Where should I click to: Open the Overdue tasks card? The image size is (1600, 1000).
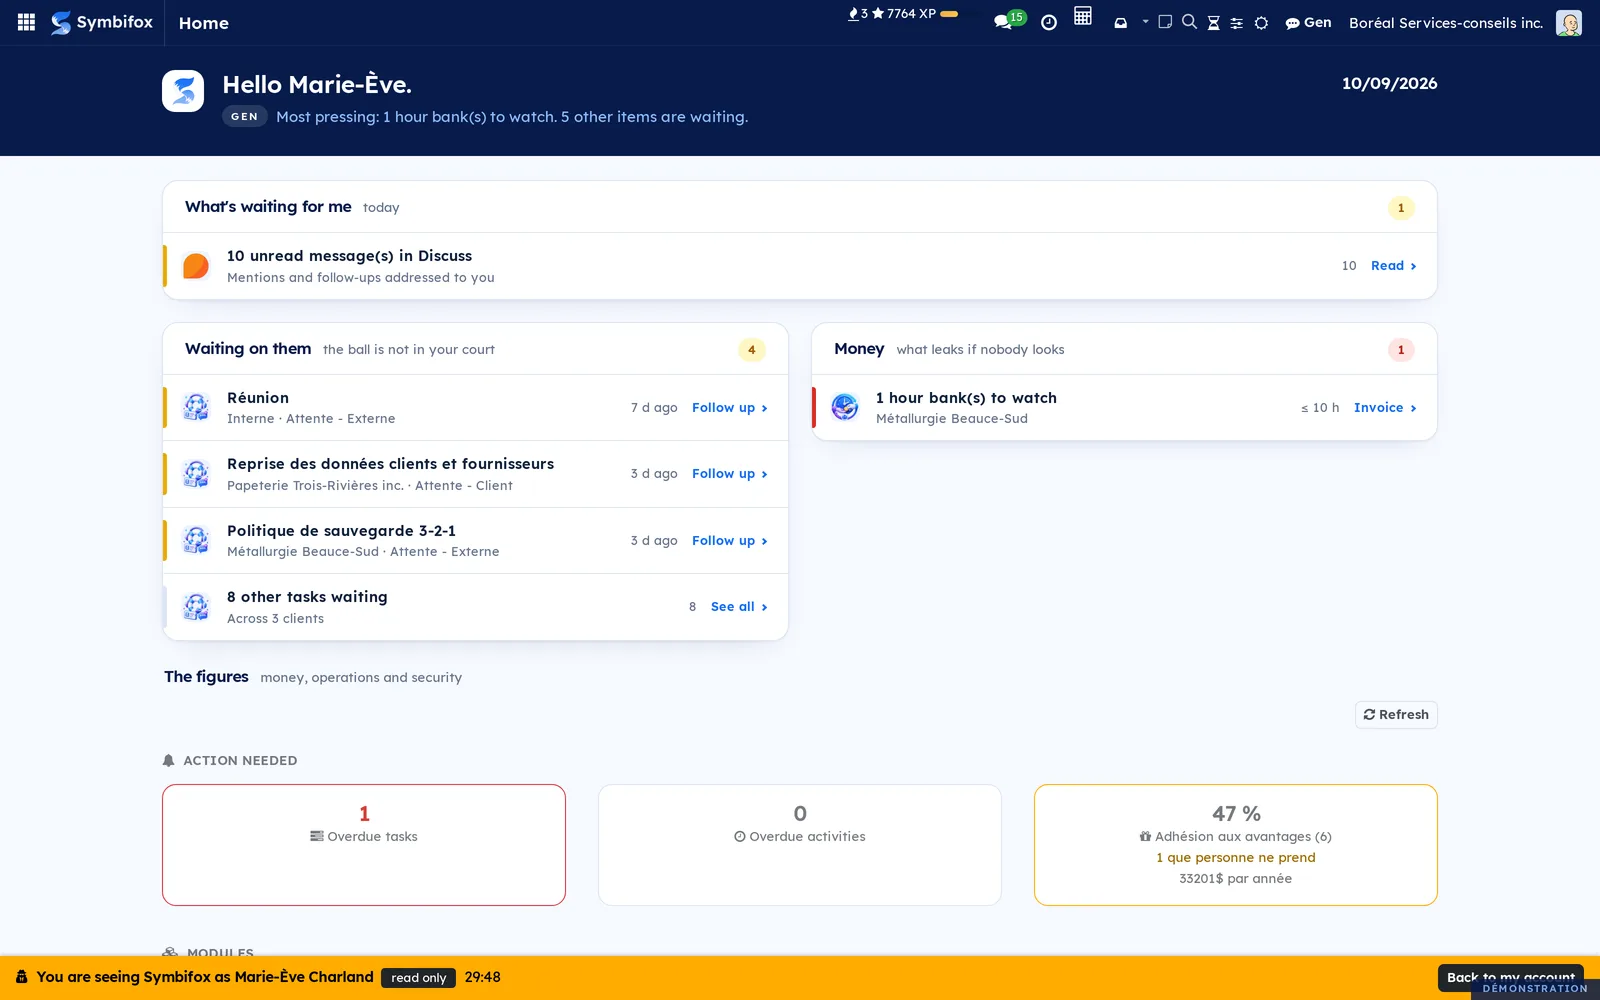pos(364,845)
